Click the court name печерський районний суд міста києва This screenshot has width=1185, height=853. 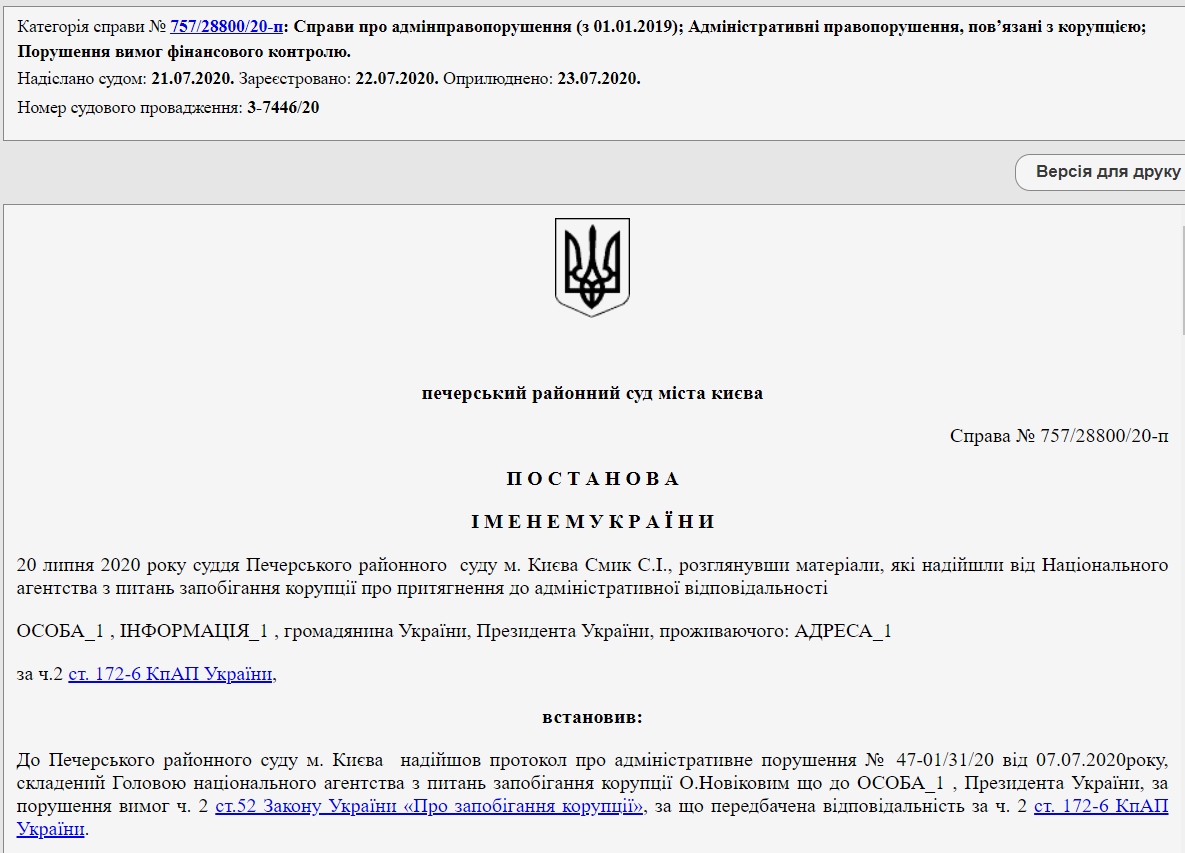point(592,393)
